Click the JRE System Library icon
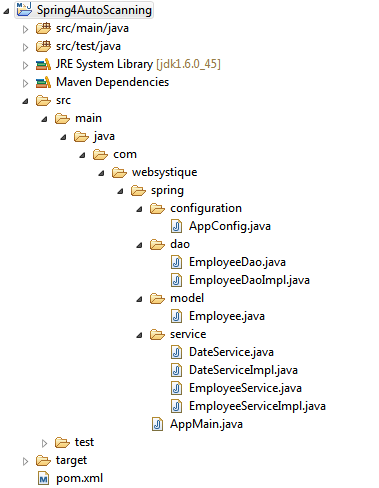The width and height of the screenshot is (379, 488). [43, 64]
